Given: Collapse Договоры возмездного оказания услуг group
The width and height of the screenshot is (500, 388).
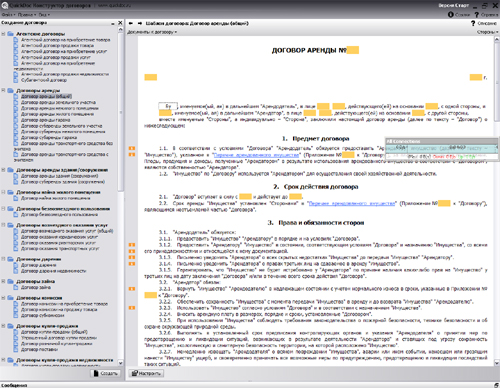Looking at the screenshot, I should [3, 225].
